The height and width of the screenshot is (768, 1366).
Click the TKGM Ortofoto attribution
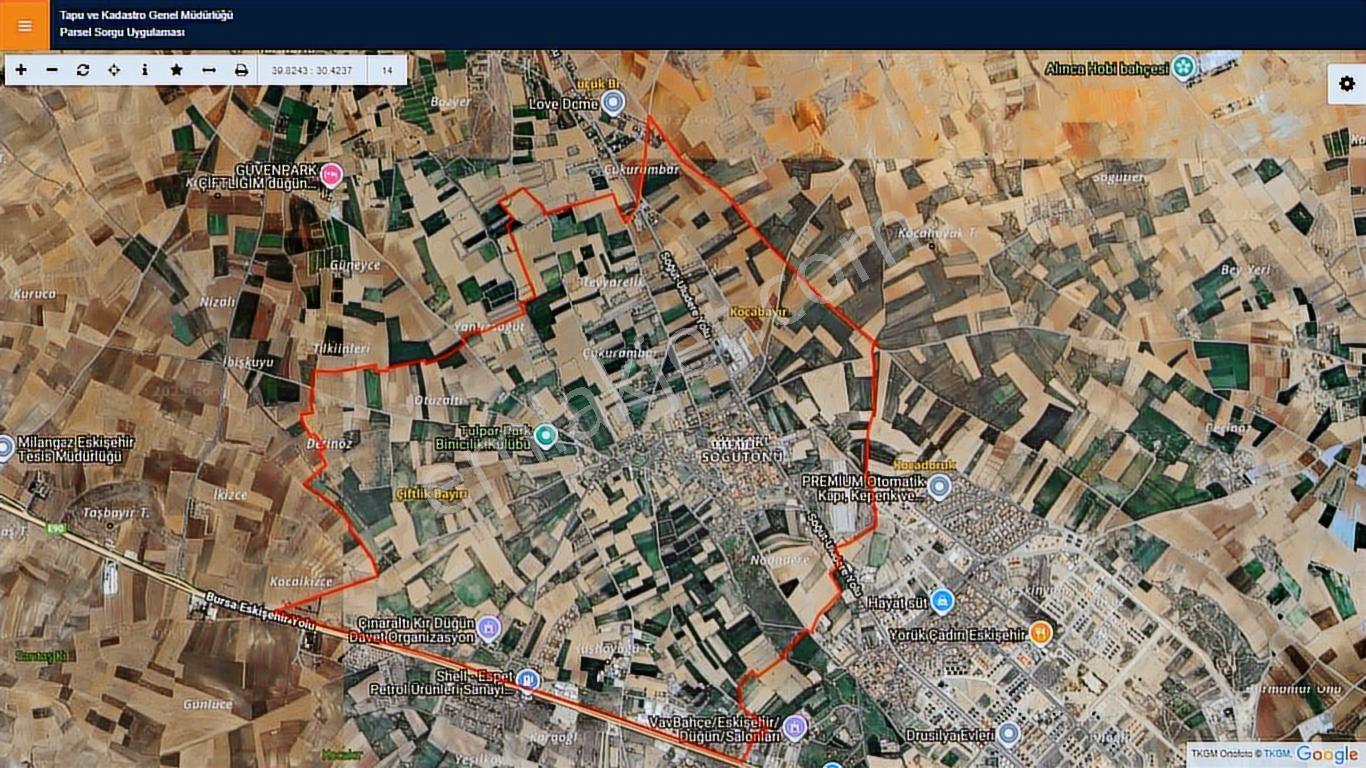click(x=1241, y=755)
